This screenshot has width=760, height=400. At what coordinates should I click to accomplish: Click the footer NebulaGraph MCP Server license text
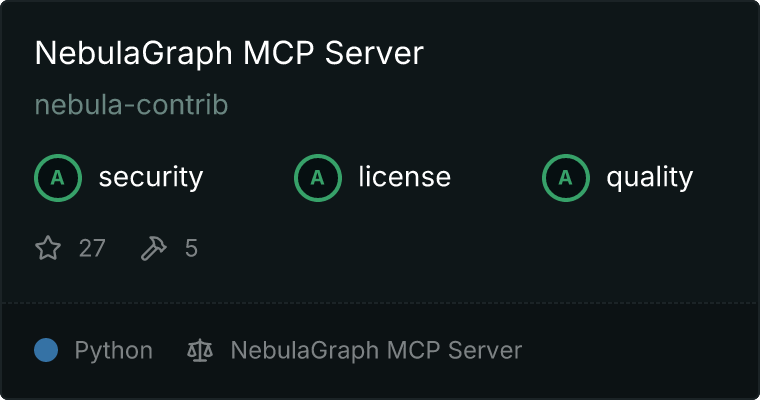point(376,350)
